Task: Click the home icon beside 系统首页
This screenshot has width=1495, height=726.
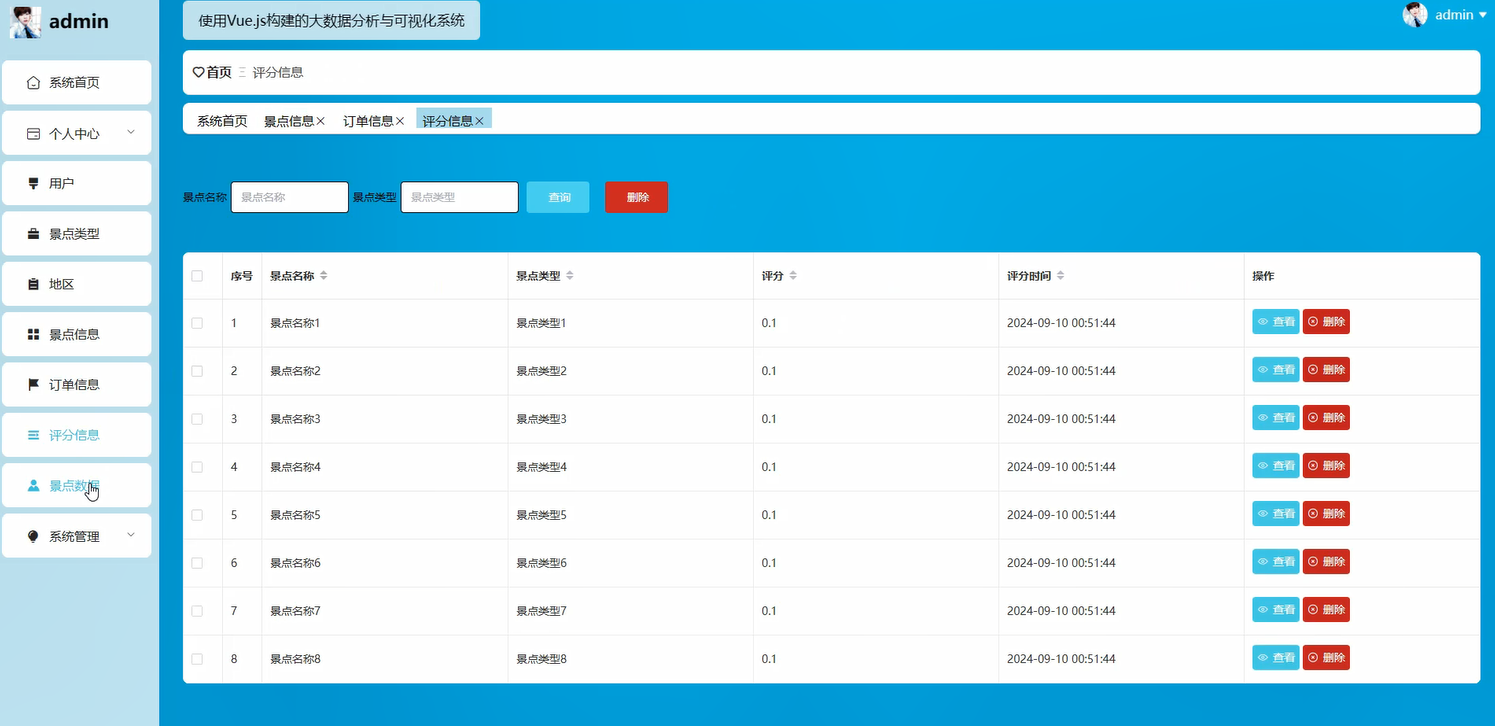Action: click(33, 83)
